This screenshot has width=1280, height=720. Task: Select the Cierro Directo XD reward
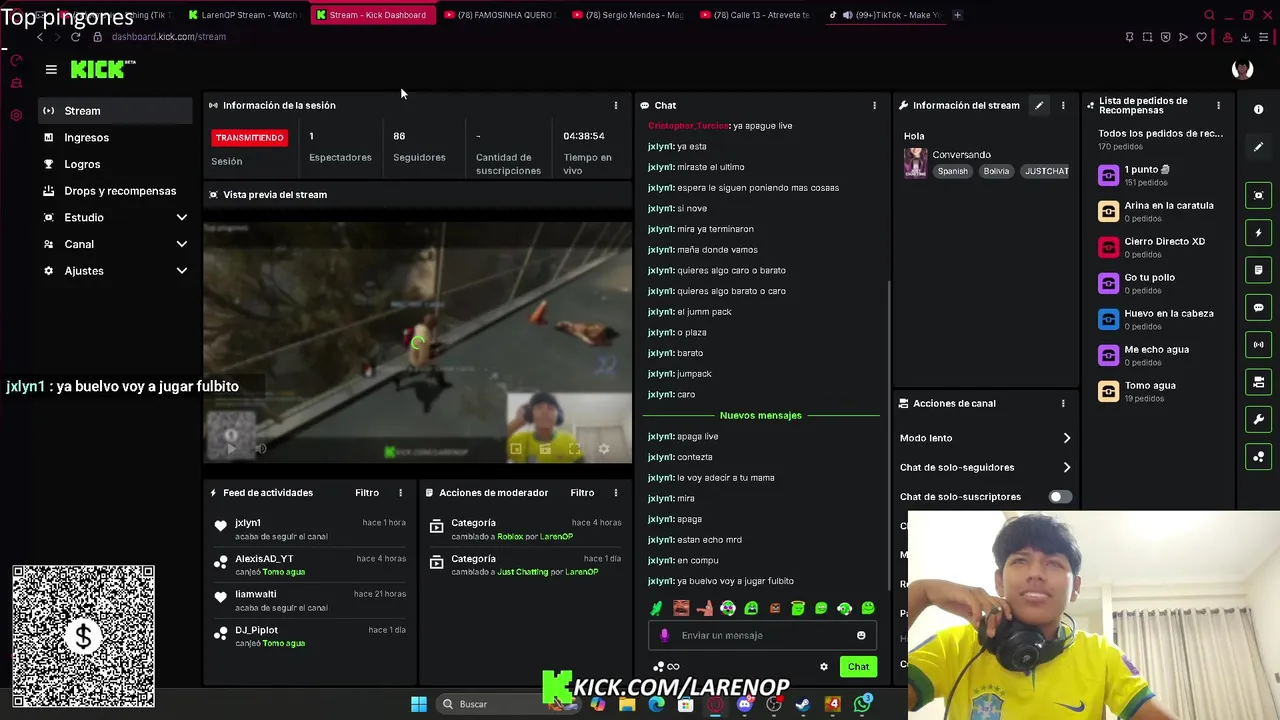1158,247
